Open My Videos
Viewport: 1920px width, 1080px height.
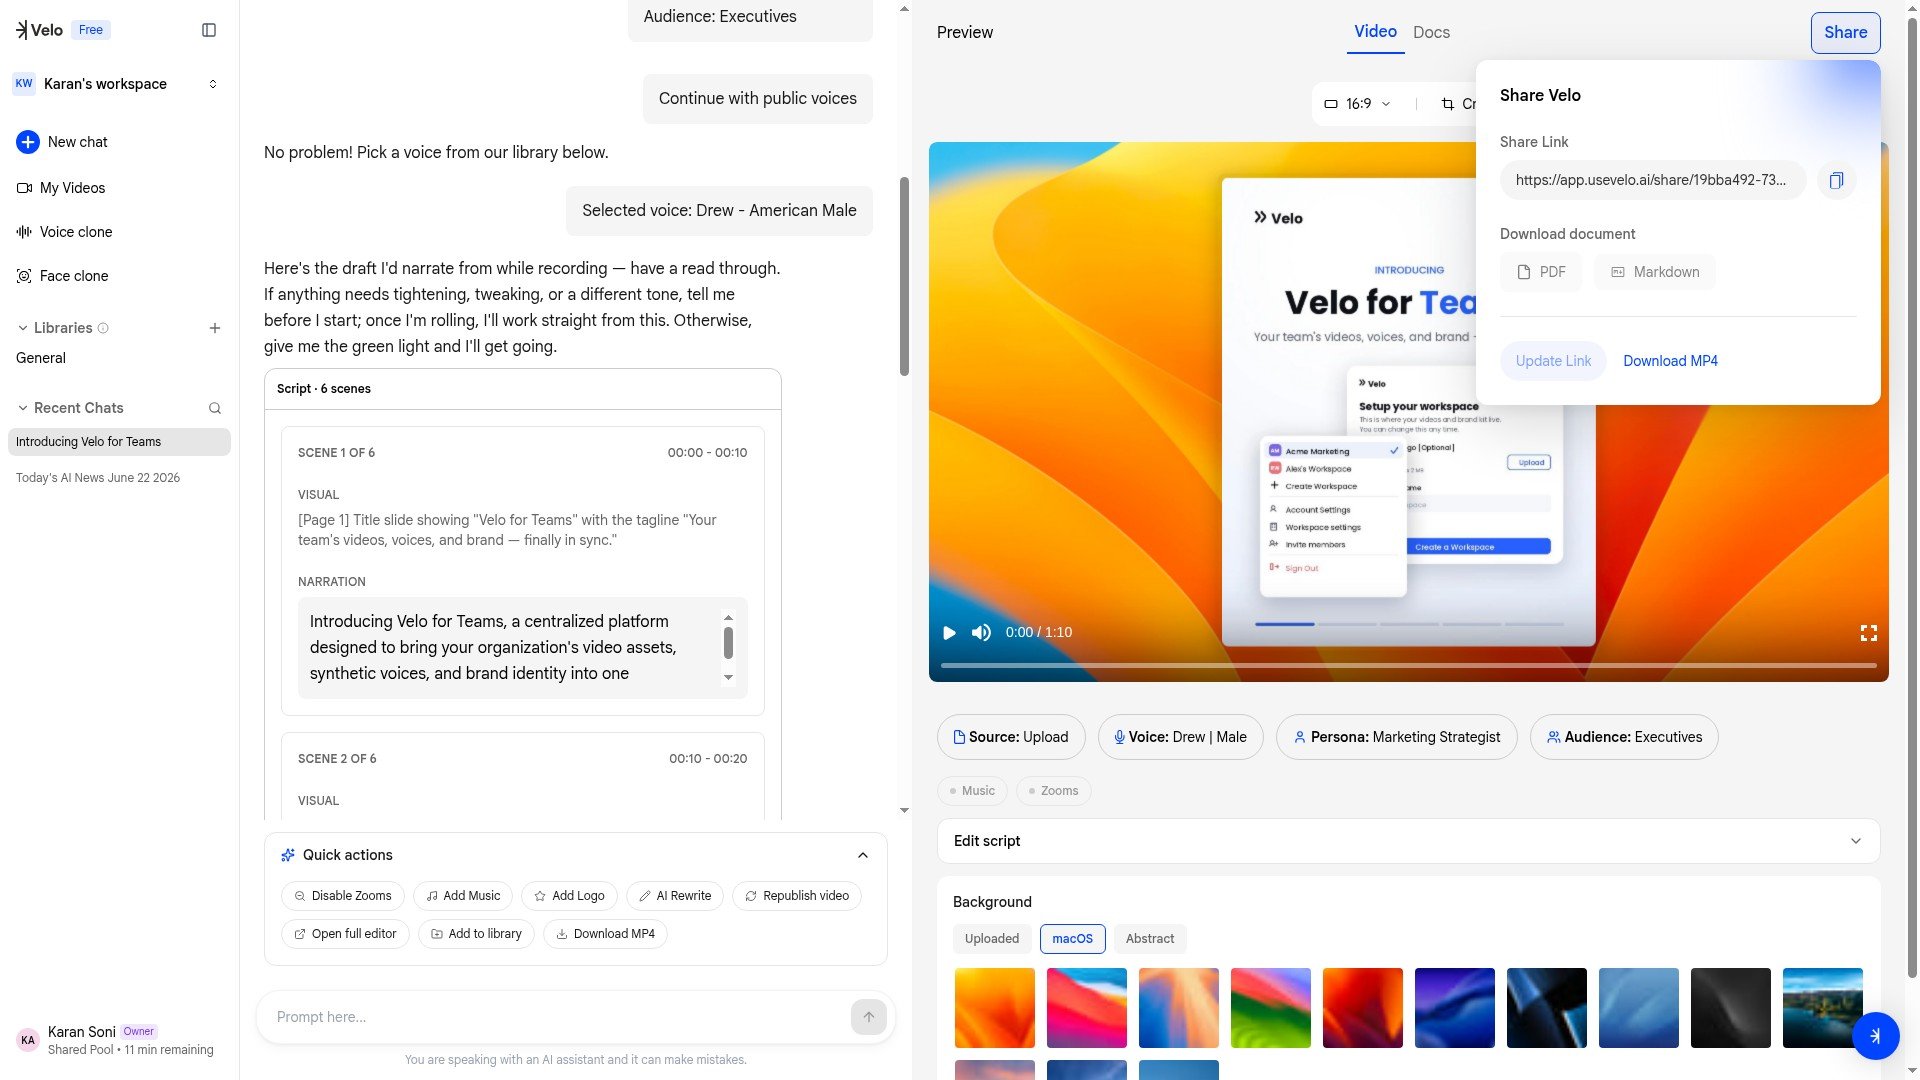tap(61, 188)
